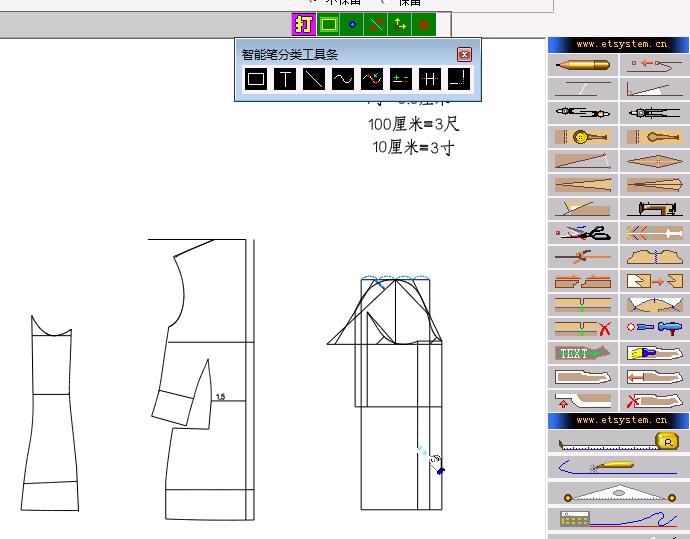
Task: Select the TEXT arrow annotation tool
Action: pyautogui.click(x=581, y=353)
